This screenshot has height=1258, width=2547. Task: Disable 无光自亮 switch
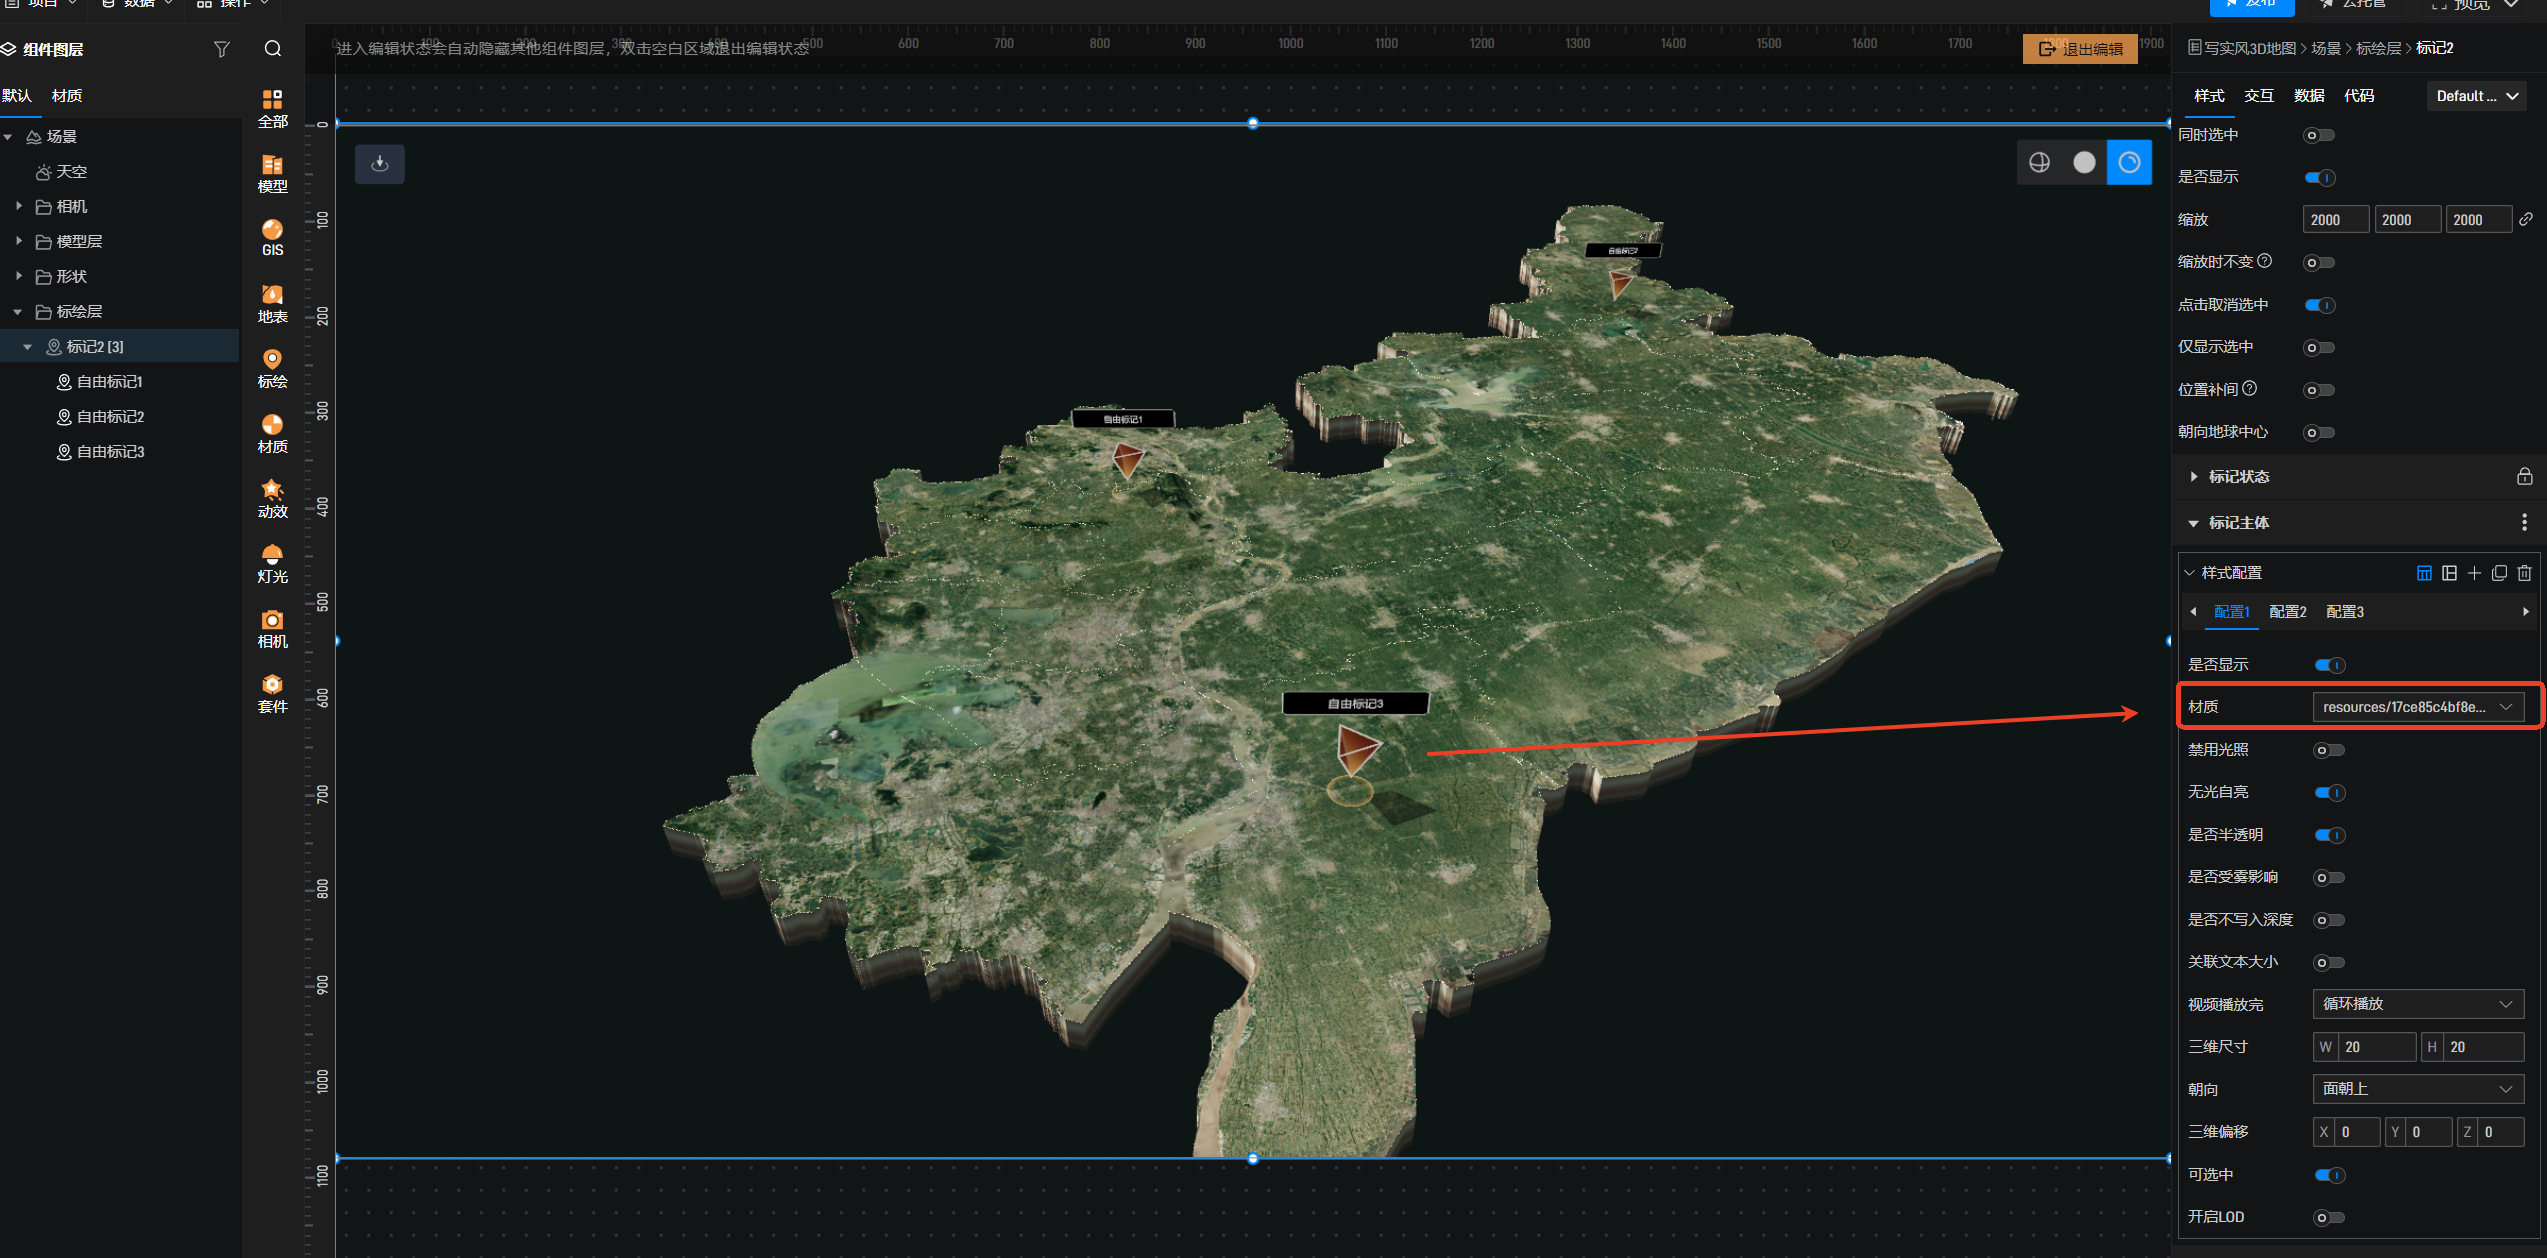tap(2329, 792)
